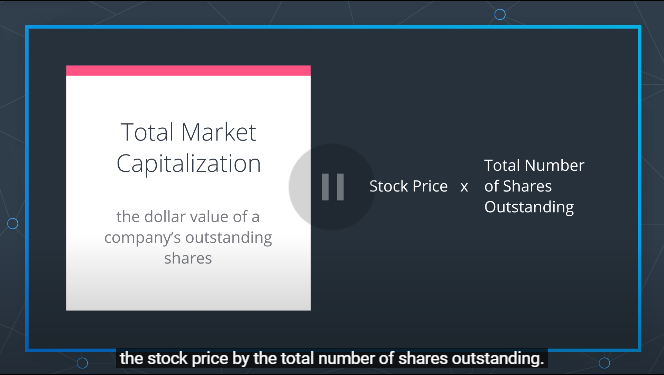Click the multiplication x symbol in the formula
The image size is (664, 375).
coord(464,187)
